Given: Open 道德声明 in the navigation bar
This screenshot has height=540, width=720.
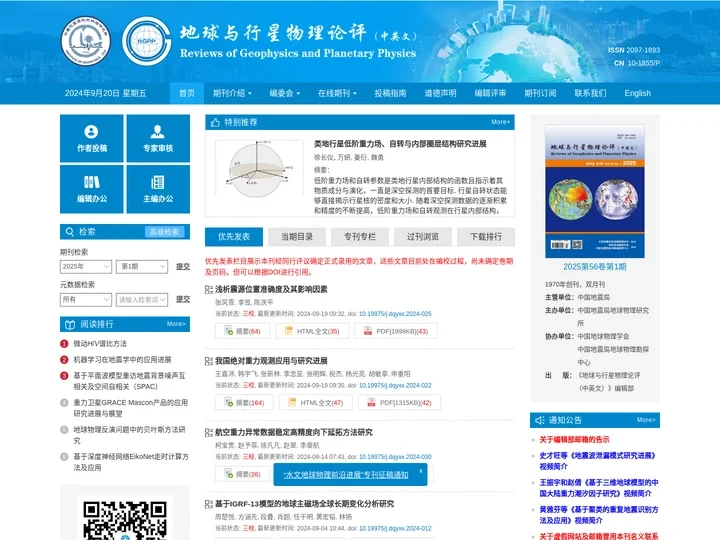Looking at the screenshot, I should pyautogui.click(x=440, y=93).
